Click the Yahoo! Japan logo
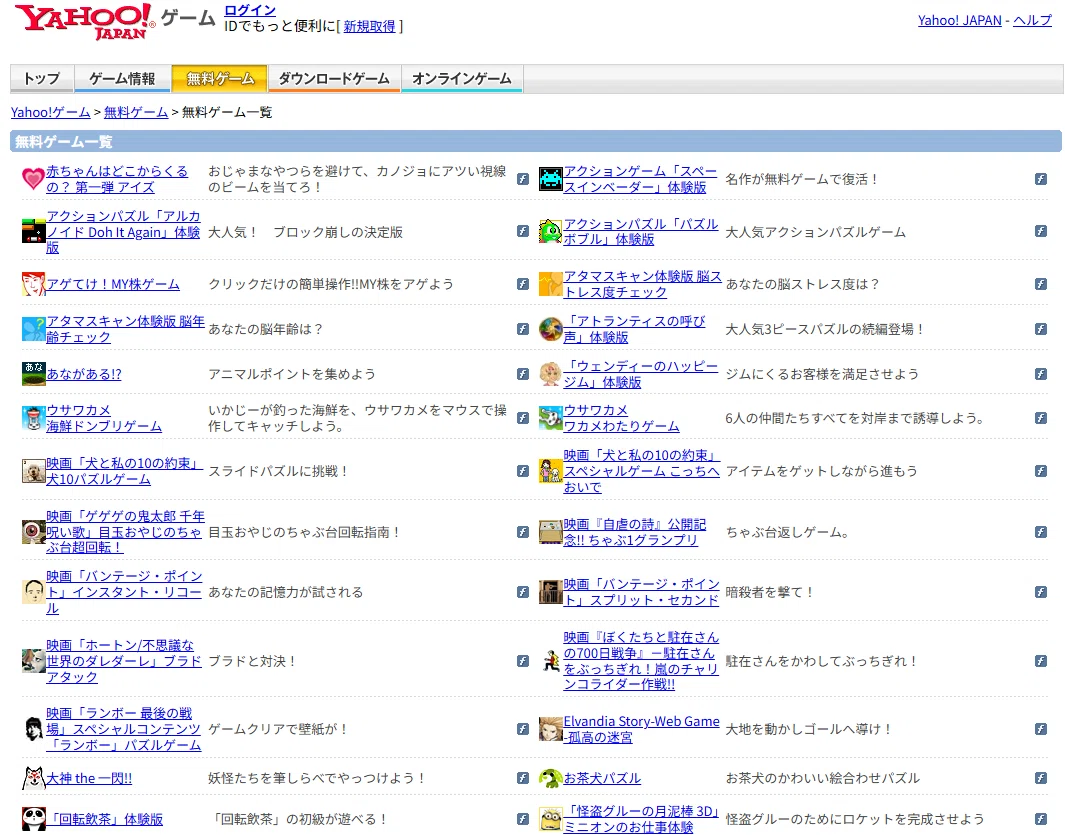The image size is (1065, 835). 85,21
